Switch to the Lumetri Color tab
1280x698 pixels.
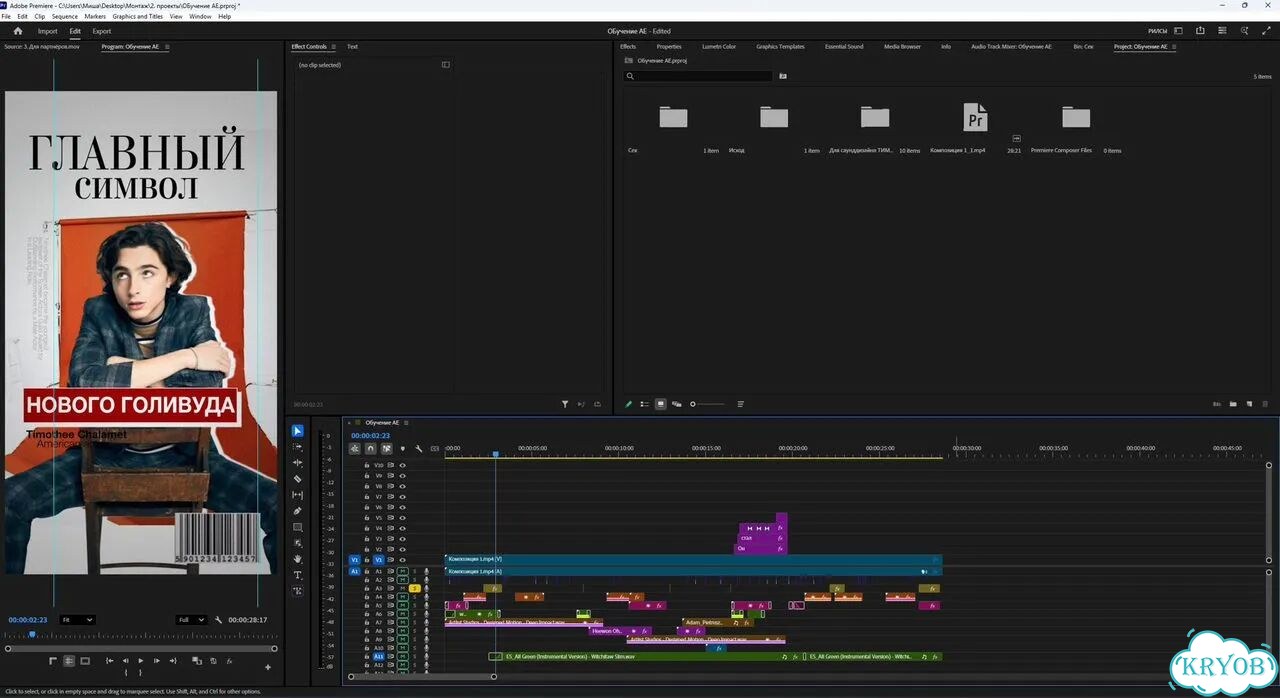tap(719, 47)
